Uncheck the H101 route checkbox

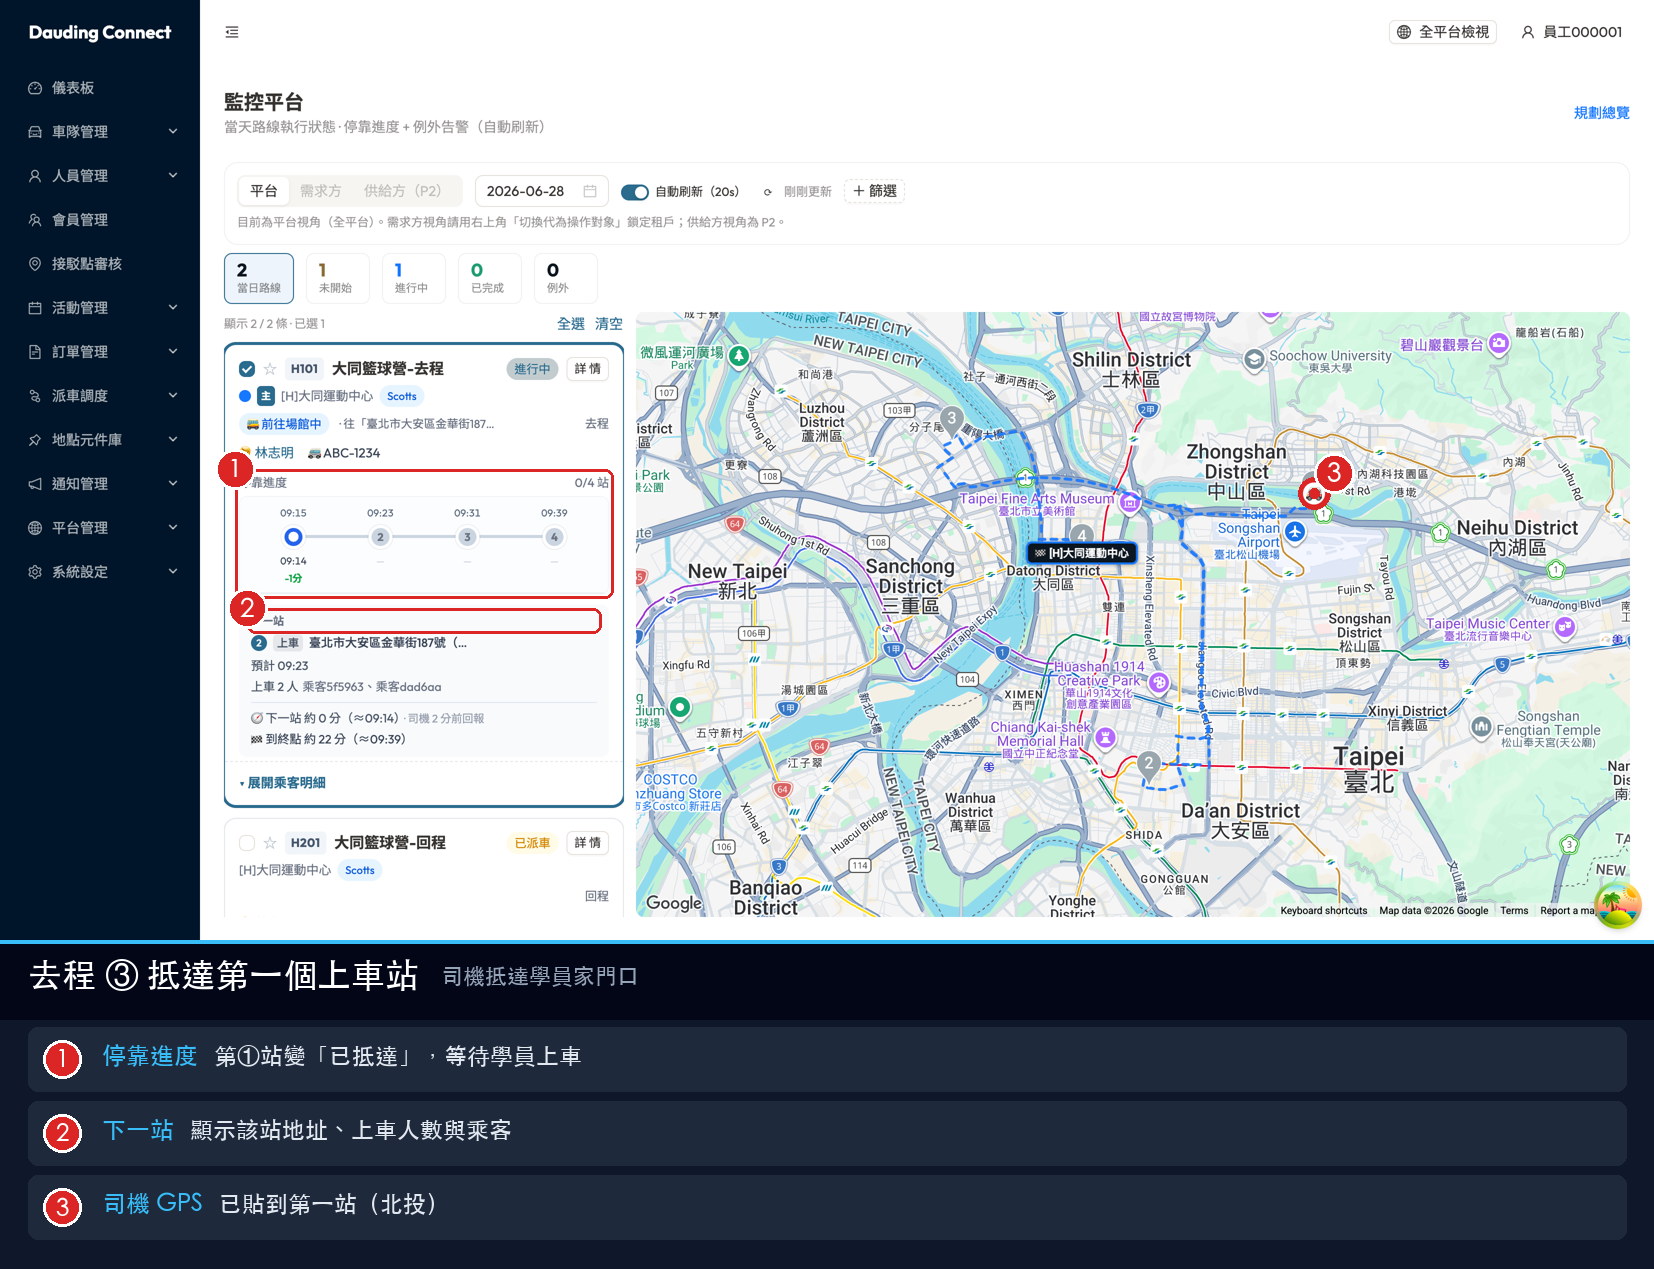pyautogui.click(x=247, y=369)
